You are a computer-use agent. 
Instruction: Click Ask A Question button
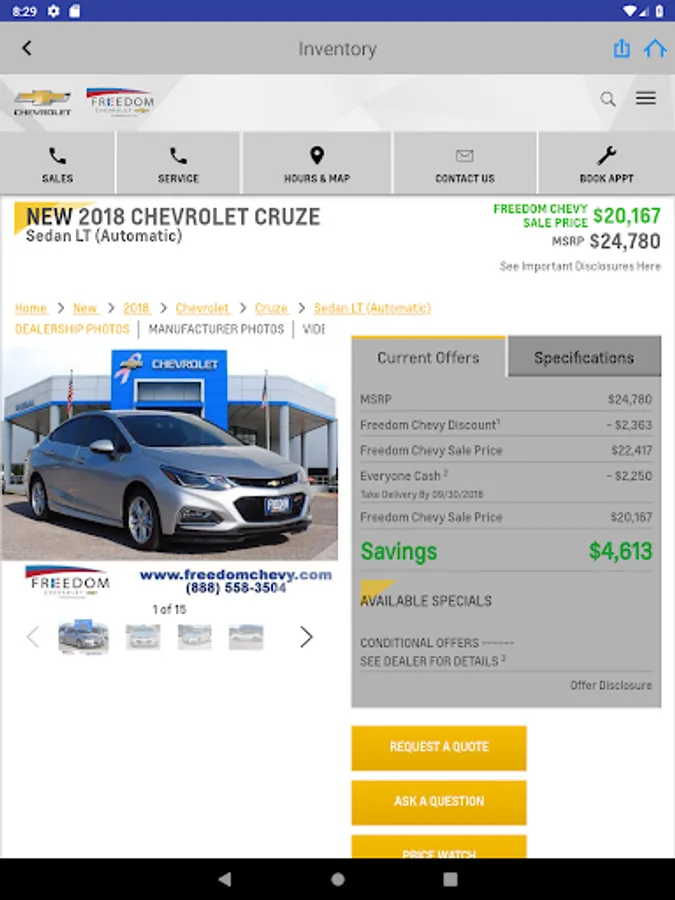tap(439, 802)
